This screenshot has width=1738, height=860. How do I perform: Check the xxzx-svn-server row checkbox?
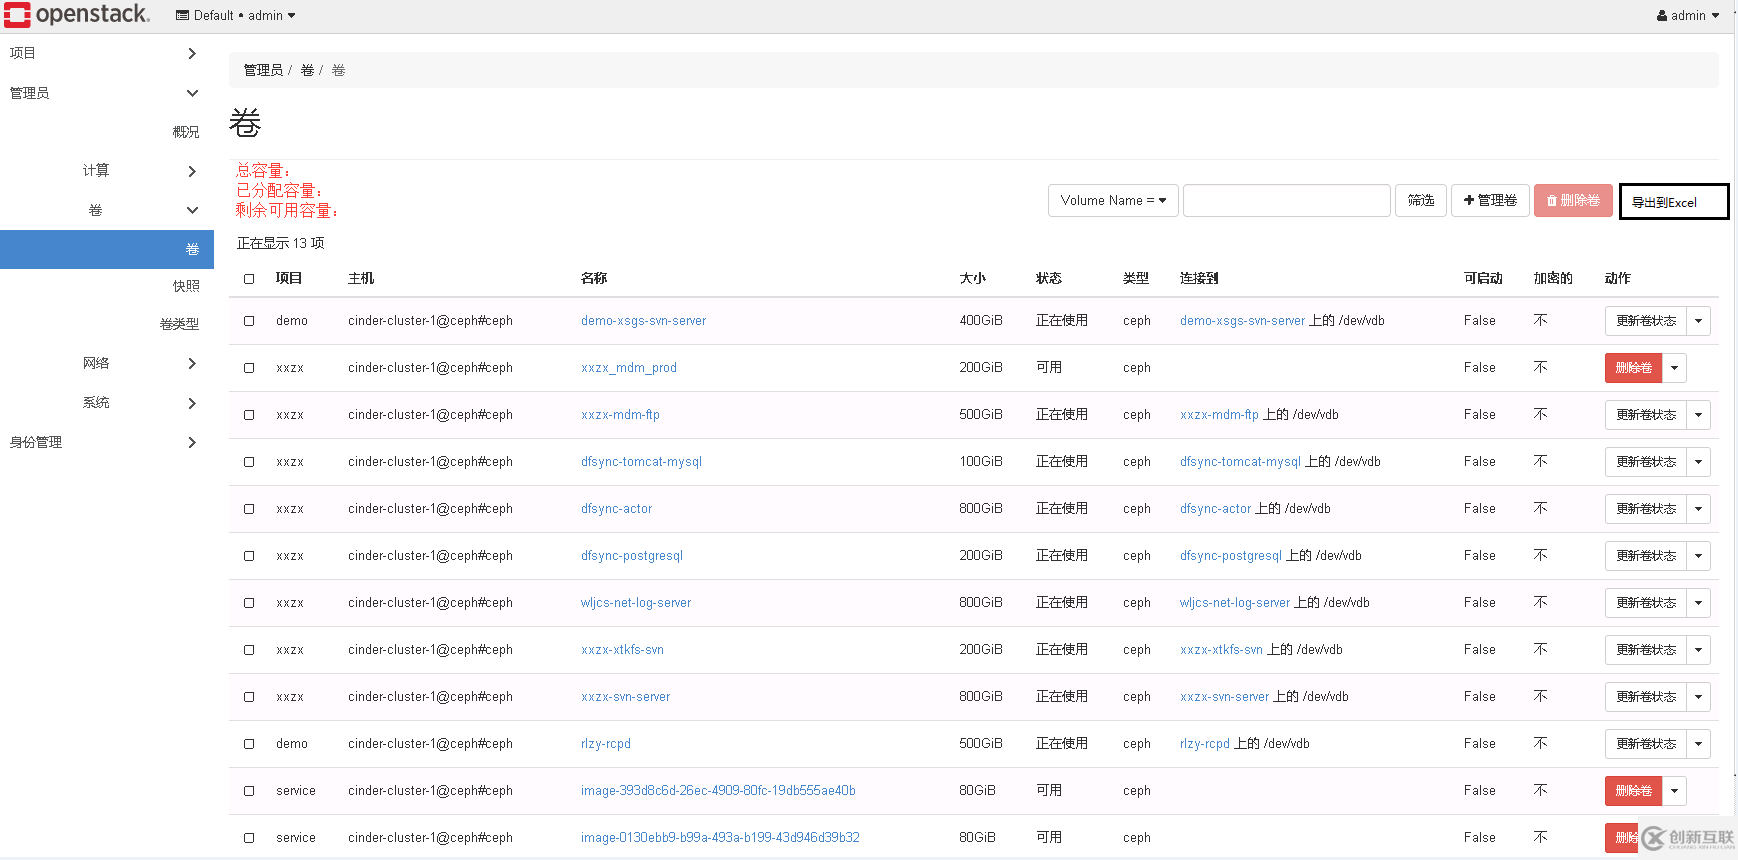pos(249,697)
